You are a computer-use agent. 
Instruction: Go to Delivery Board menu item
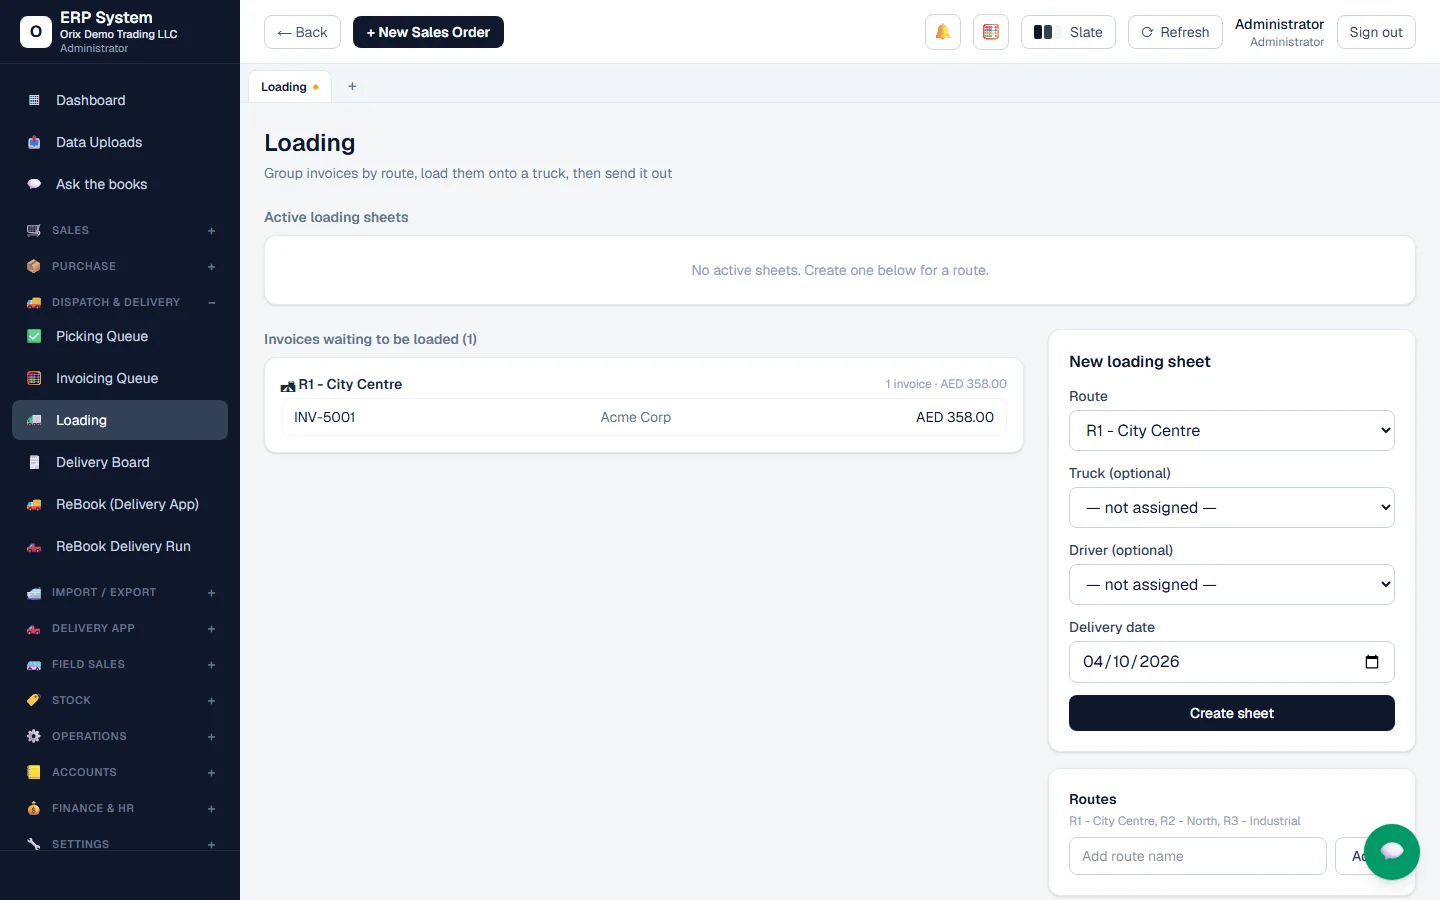click(x=120, y=462)
